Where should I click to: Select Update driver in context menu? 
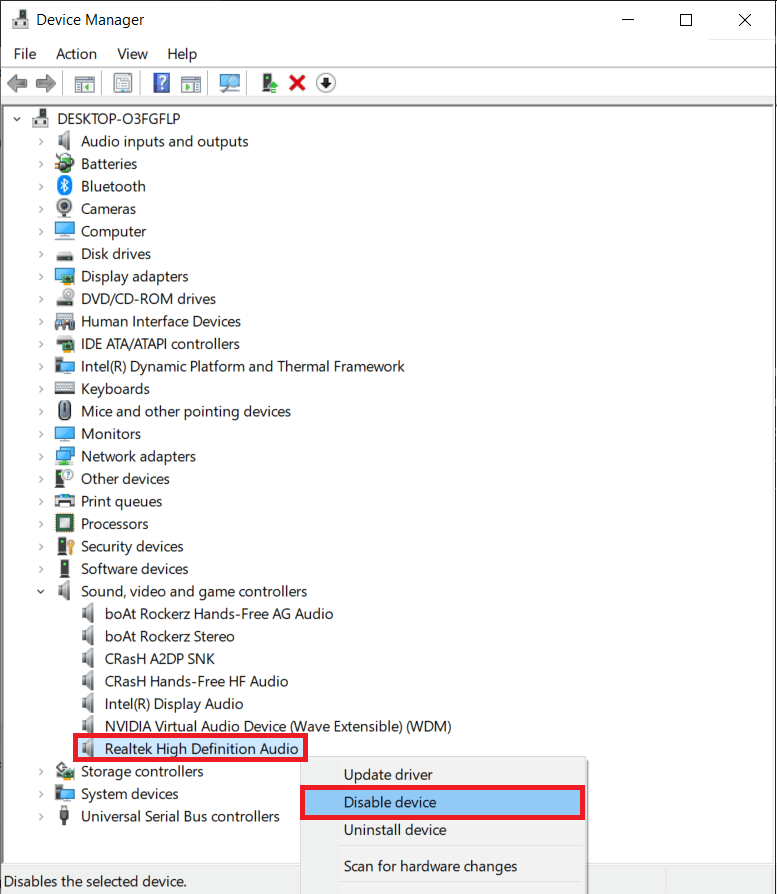click(x=388, y=774)
